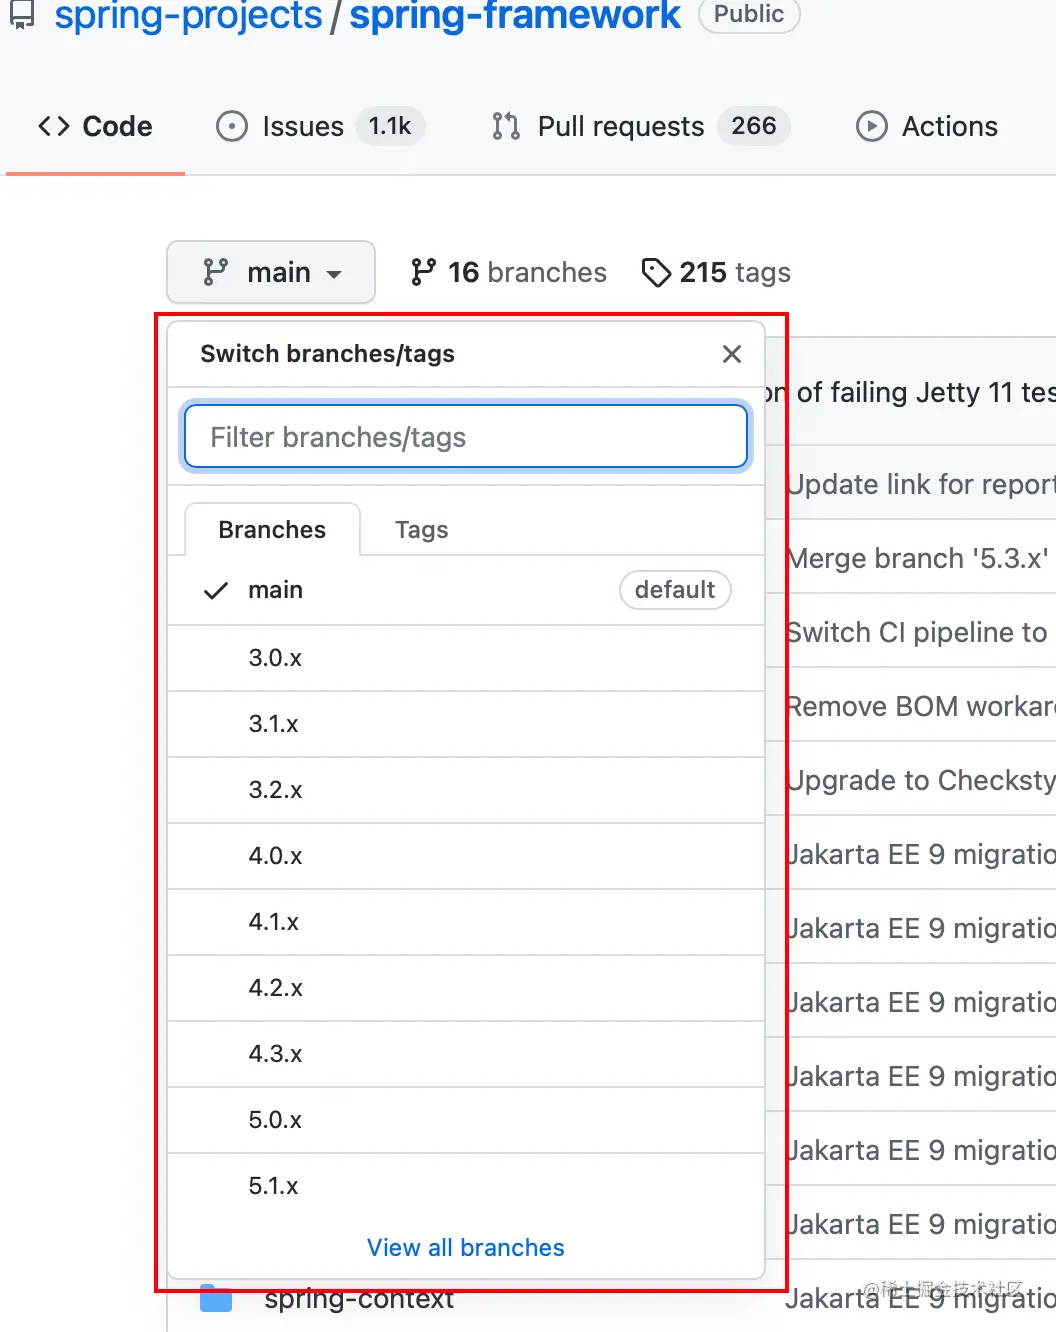Open commit 'Update link for report'
Viewport: 1056px width, 1332px height.
920,484
